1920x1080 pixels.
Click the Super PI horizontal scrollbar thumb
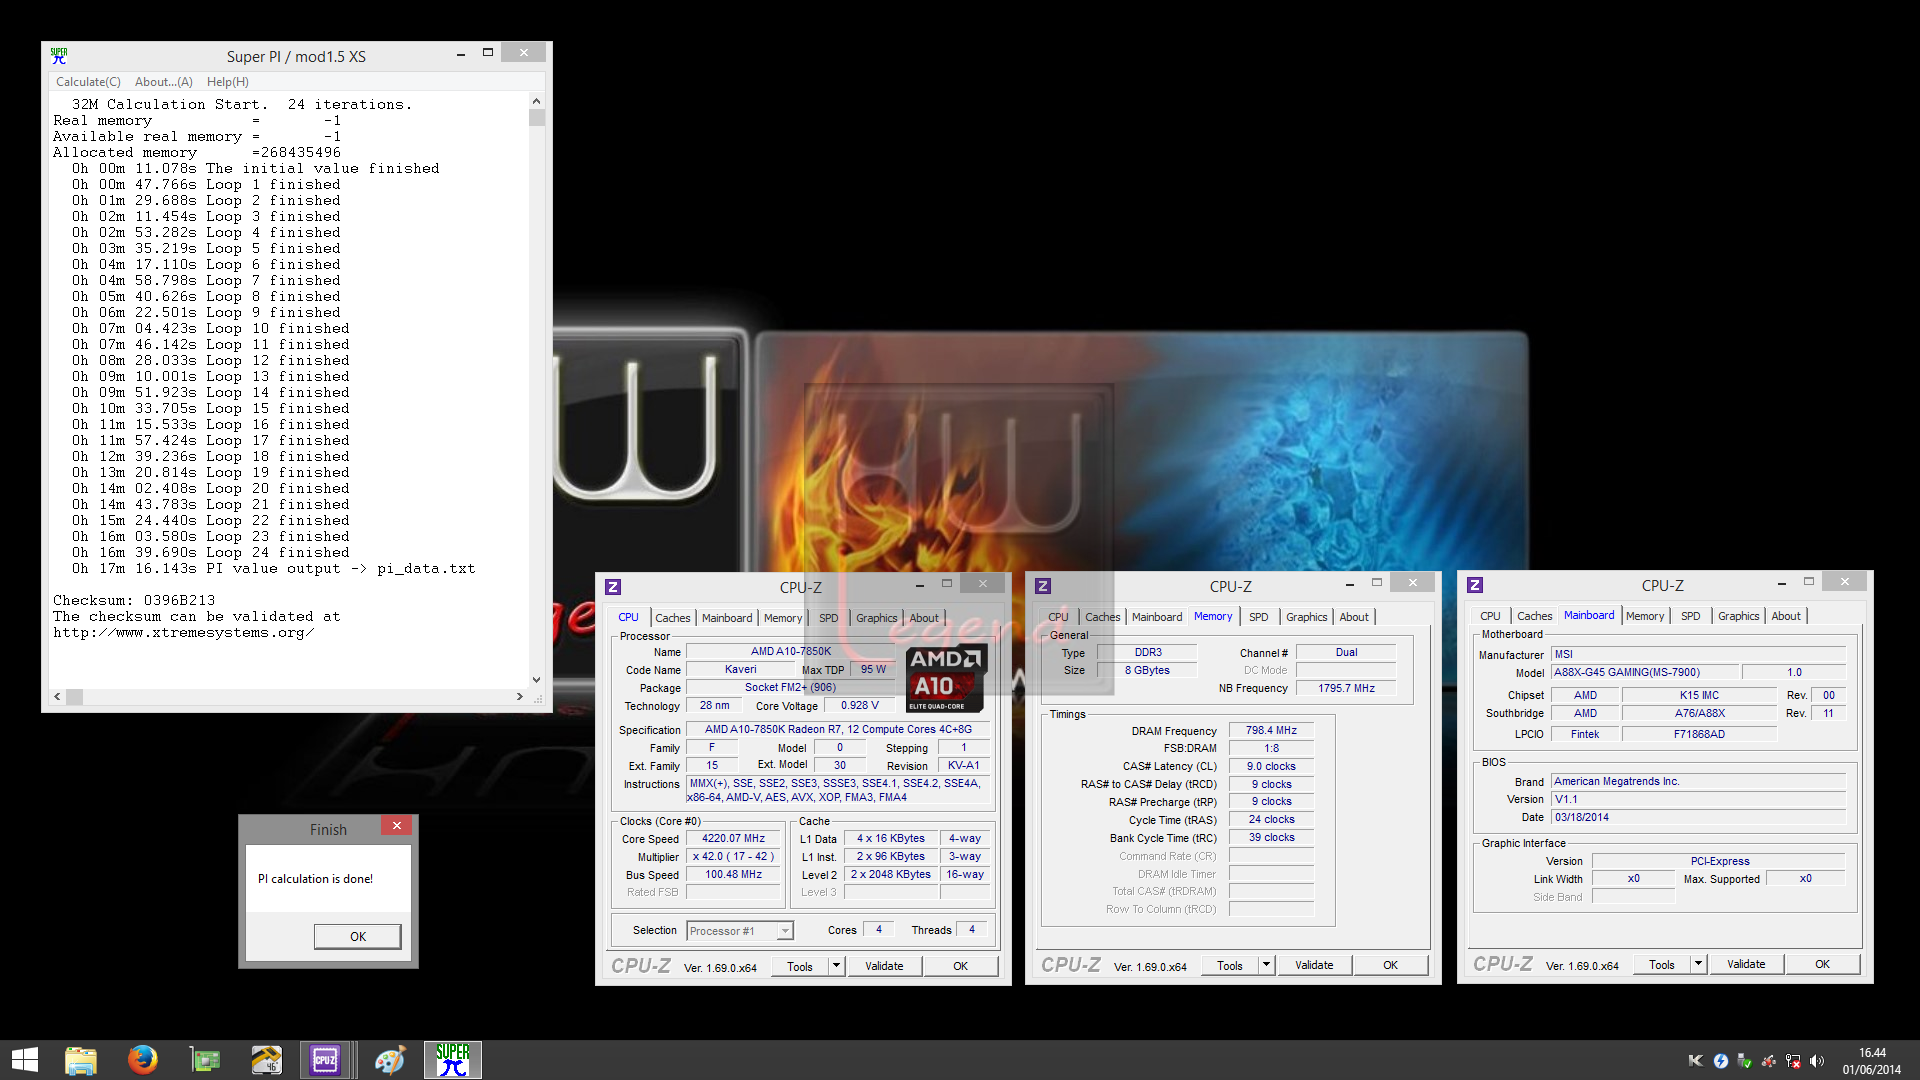tap(75, 697)
